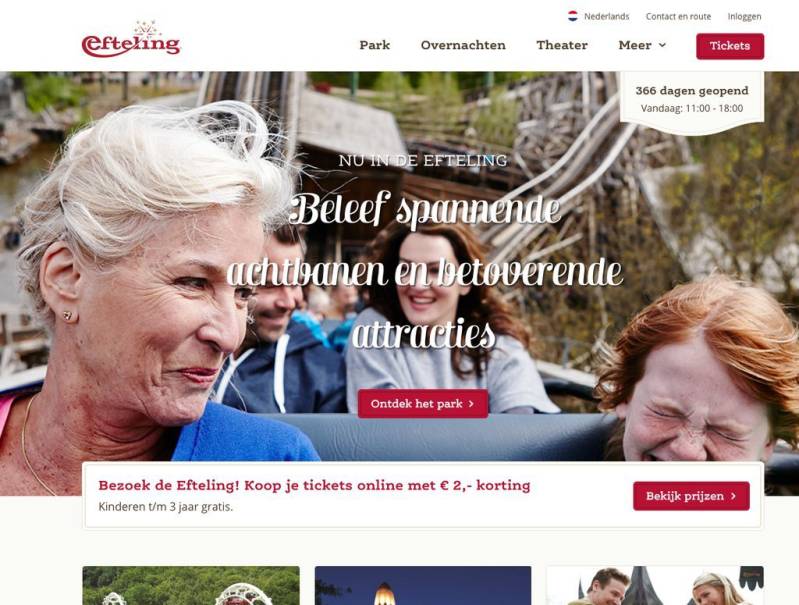Image resolution: width=799 pixels, height=605 pixels.
Task: Click the Inloggen link
Action: tap(744, 16)
